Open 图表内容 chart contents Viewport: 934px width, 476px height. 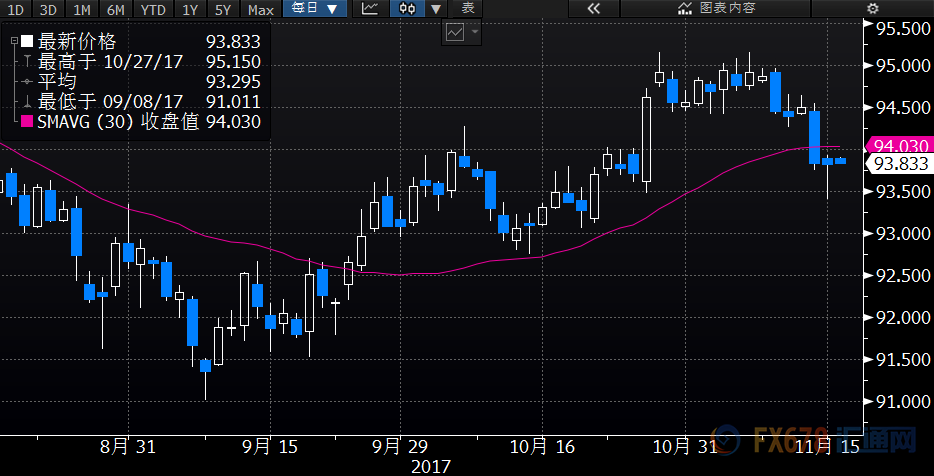717,9
